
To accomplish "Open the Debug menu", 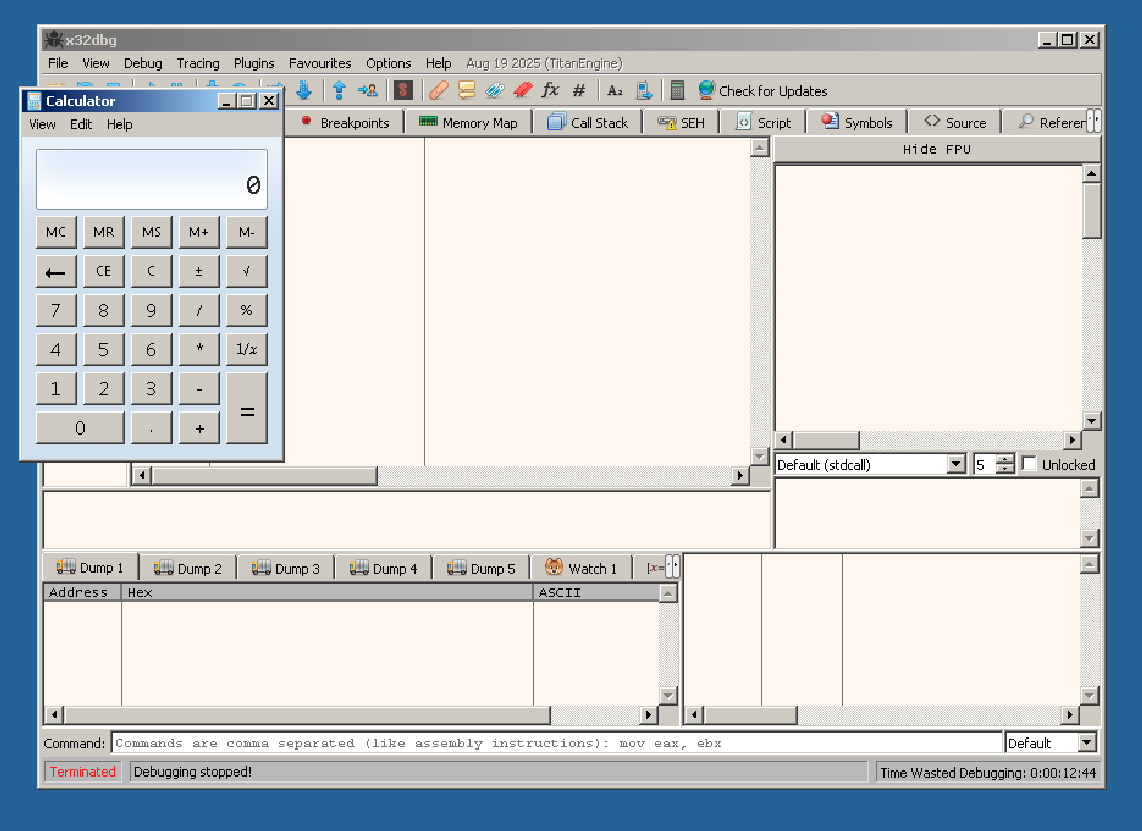I will [x=143, y=63].
